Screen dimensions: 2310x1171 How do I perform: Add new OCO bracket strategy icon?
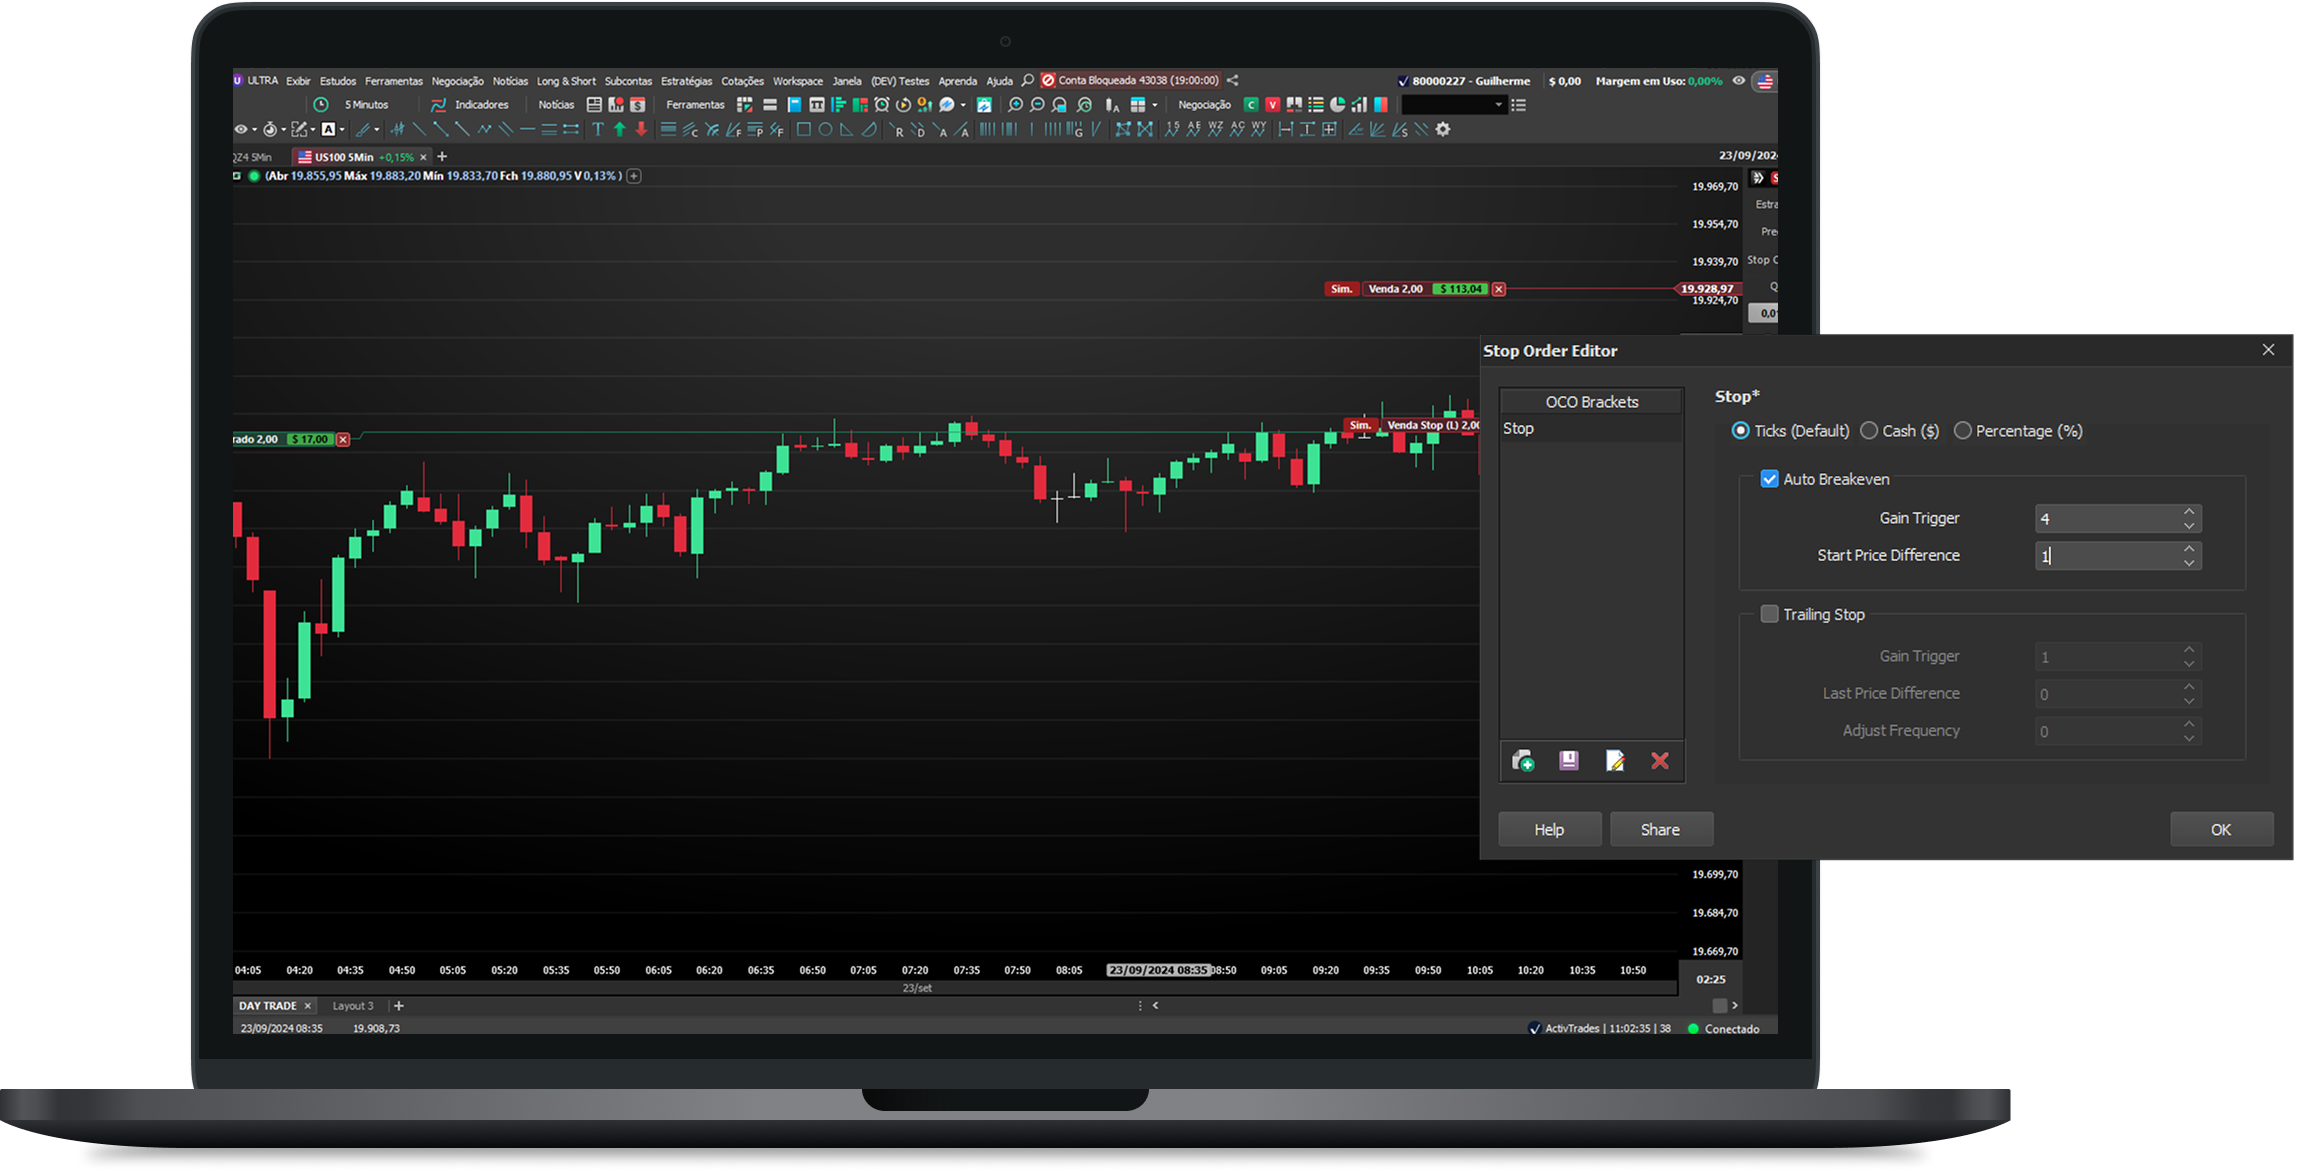(1523, 761)
